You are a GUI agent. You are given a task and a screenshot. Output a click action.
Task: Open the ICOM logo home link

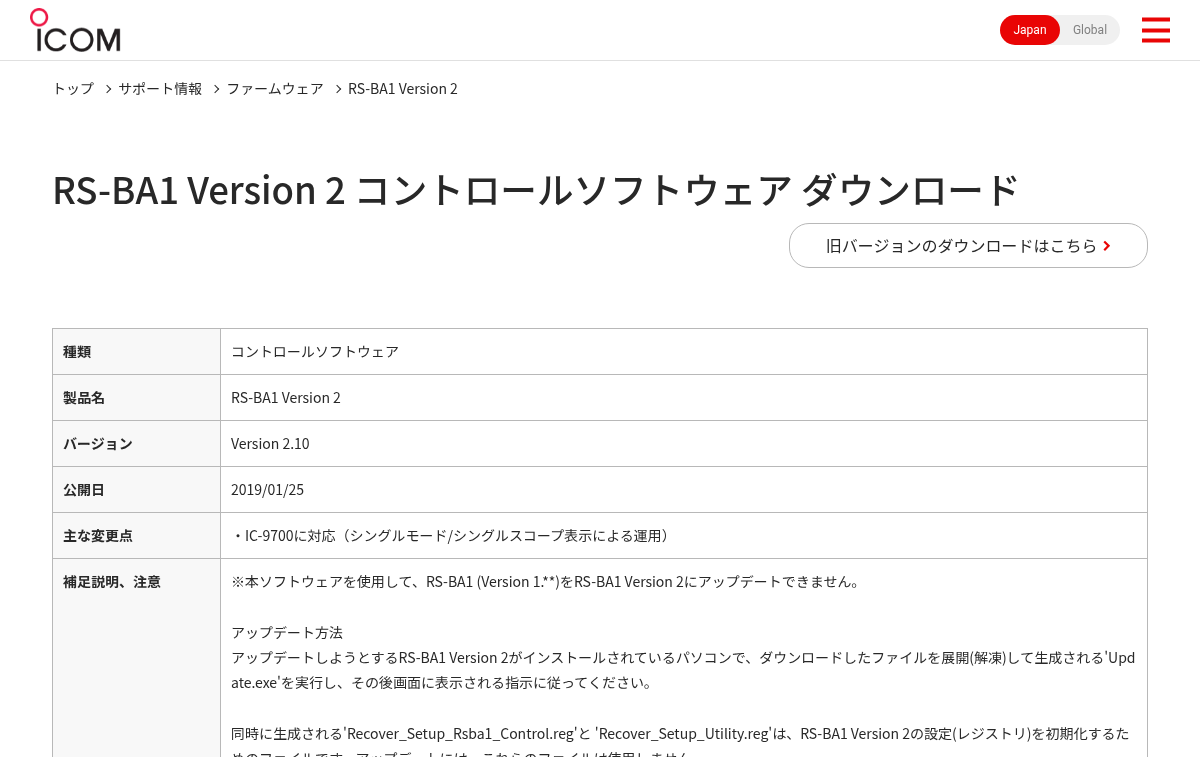(x=75, y=30)
